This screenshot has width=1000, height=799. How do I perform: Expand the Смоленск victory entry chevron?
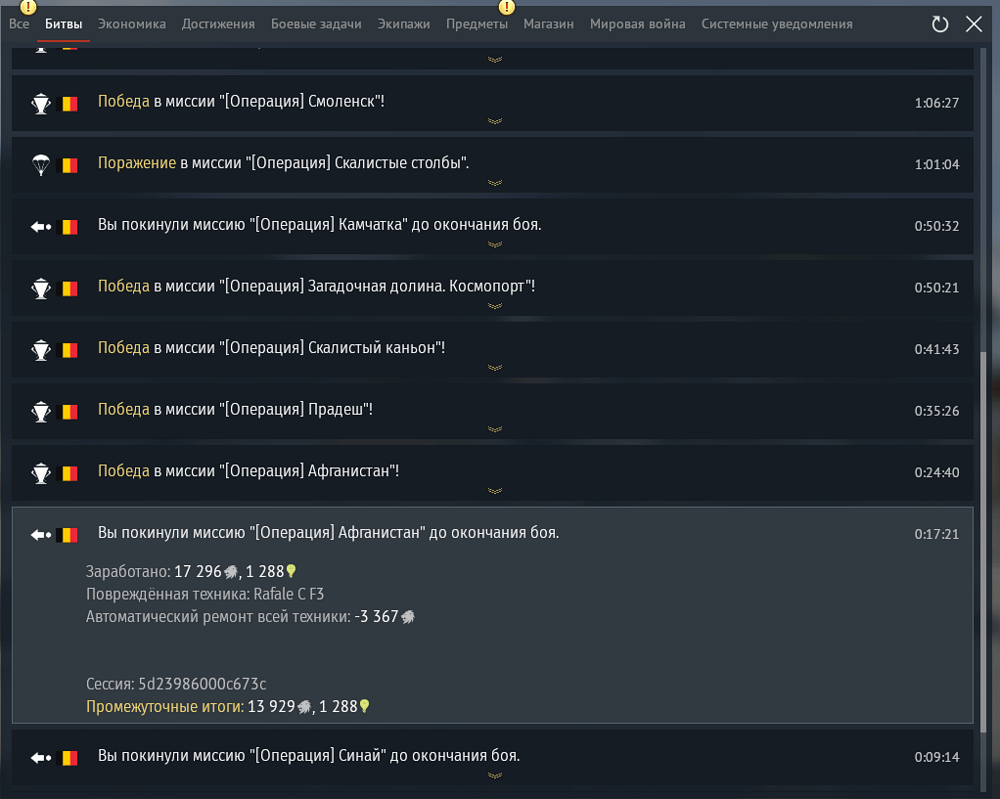493,122
